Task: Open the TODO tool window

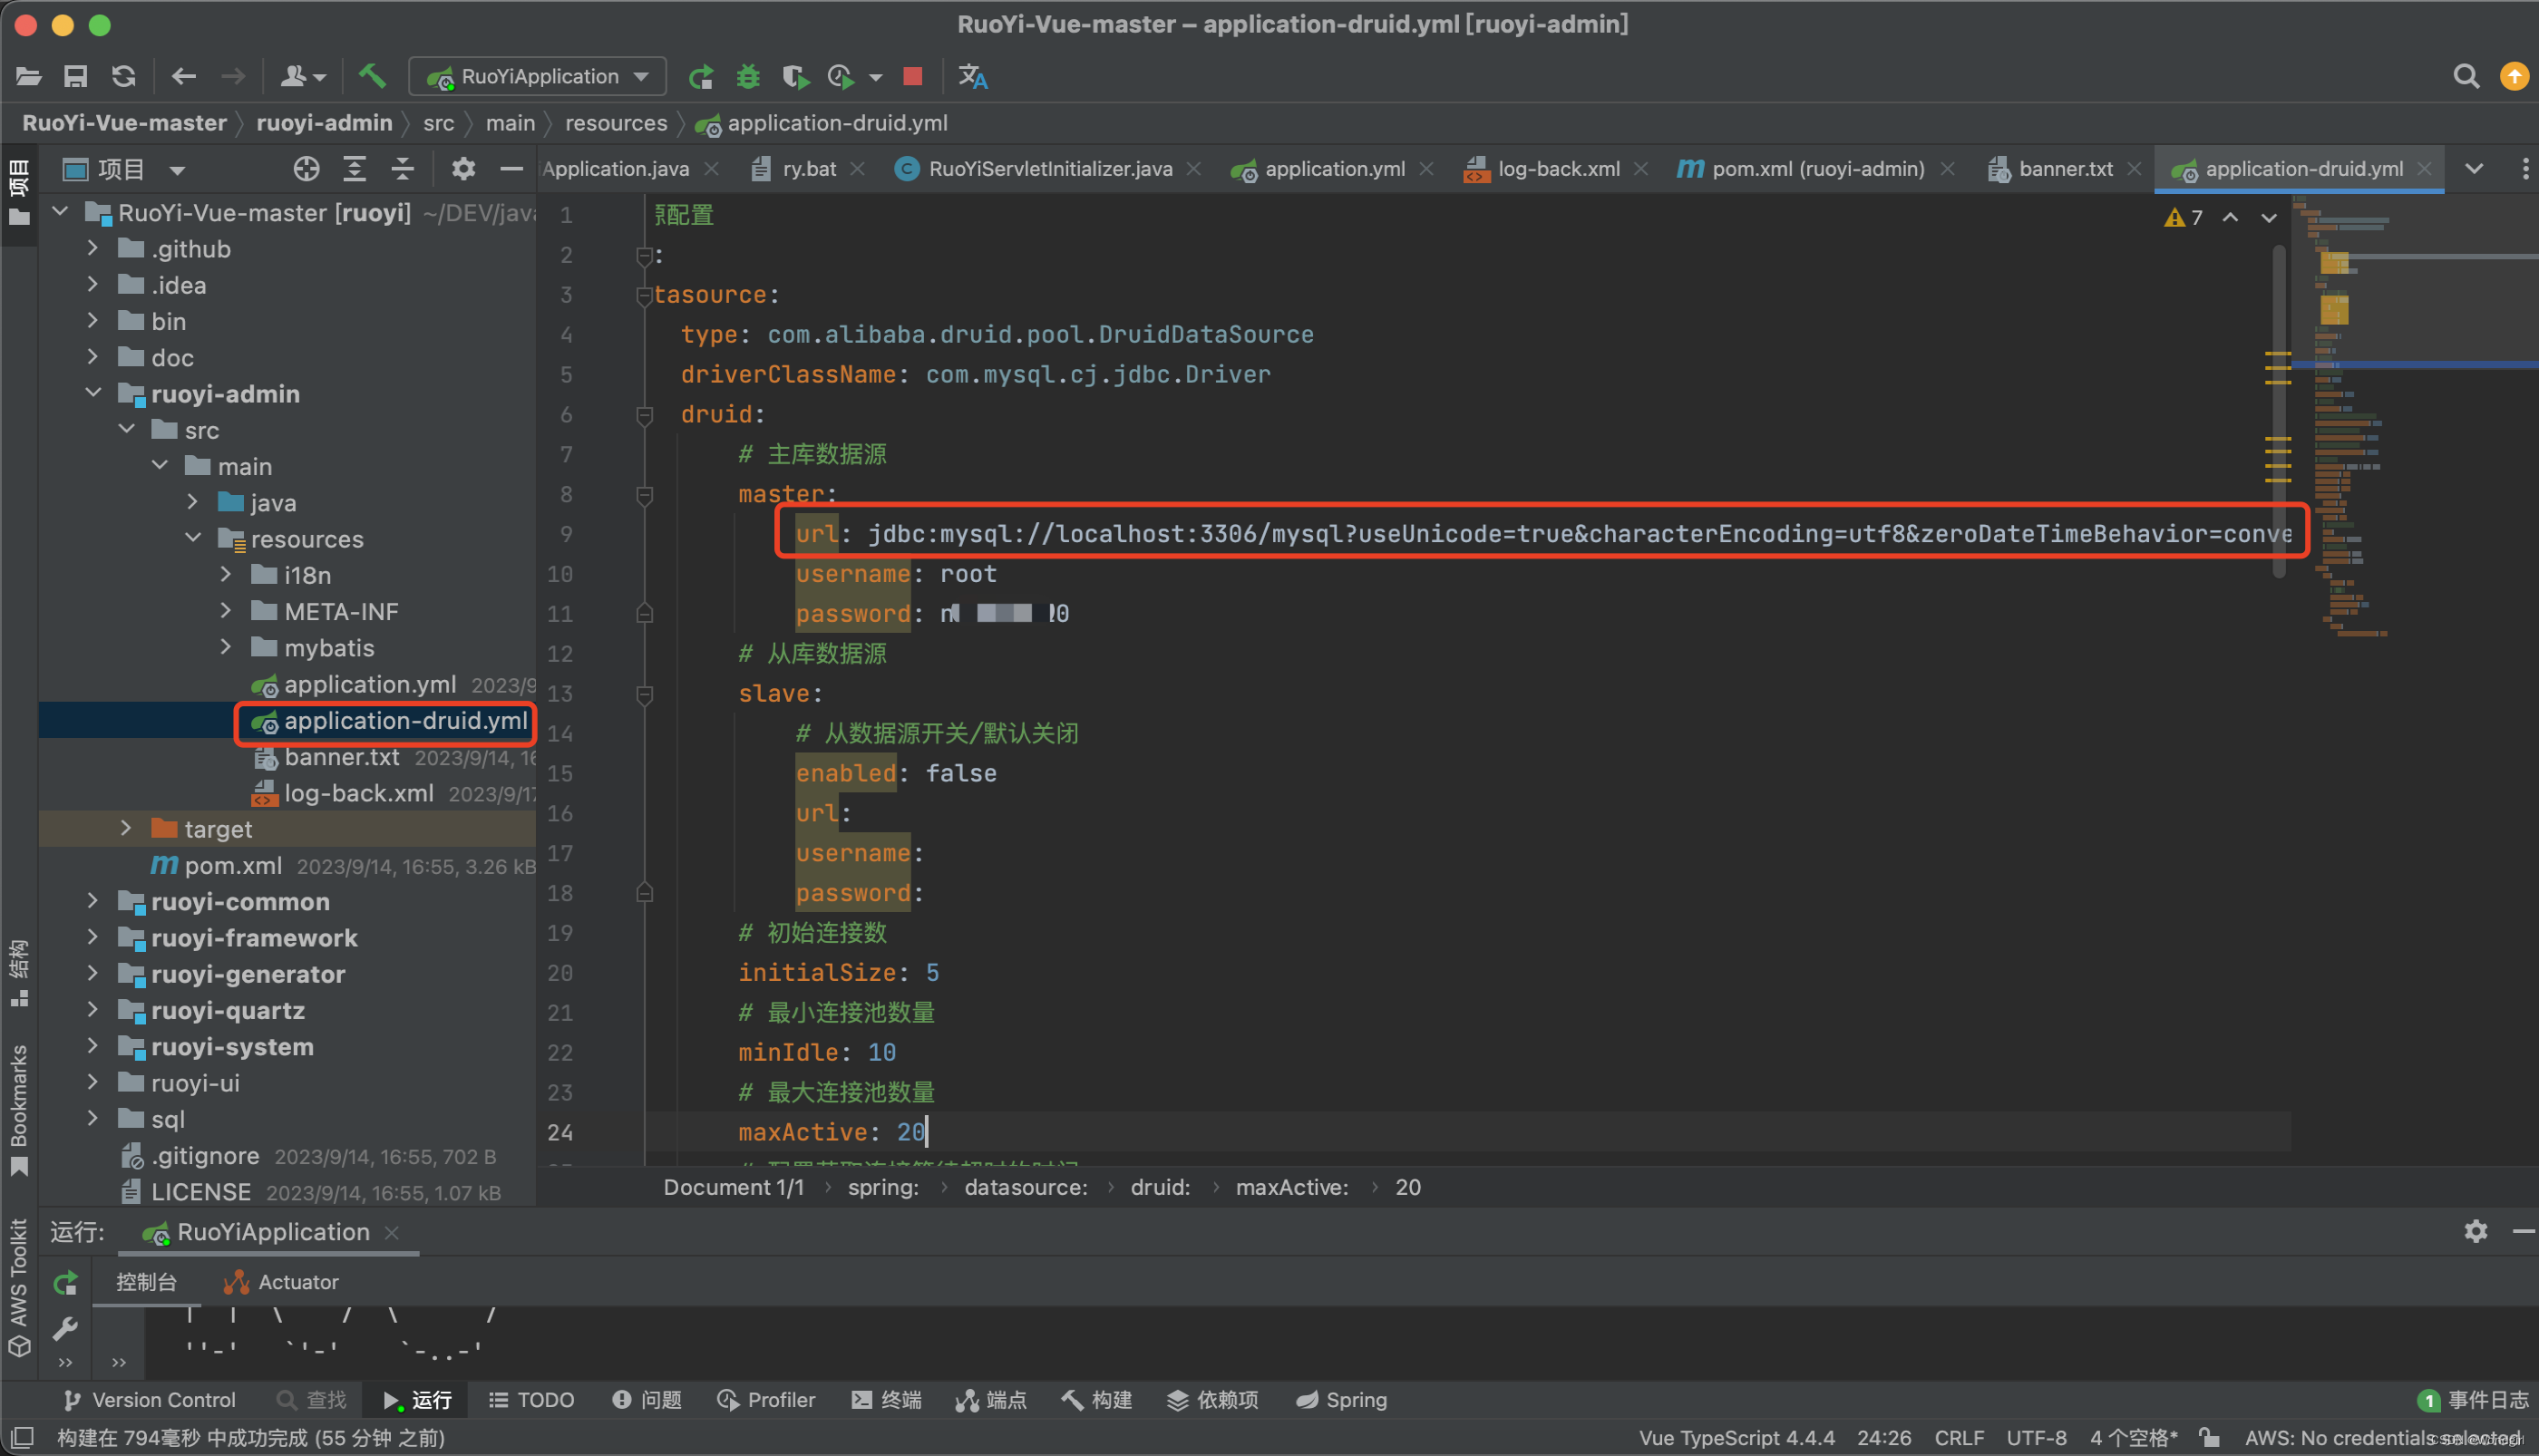Action: 531,1400
